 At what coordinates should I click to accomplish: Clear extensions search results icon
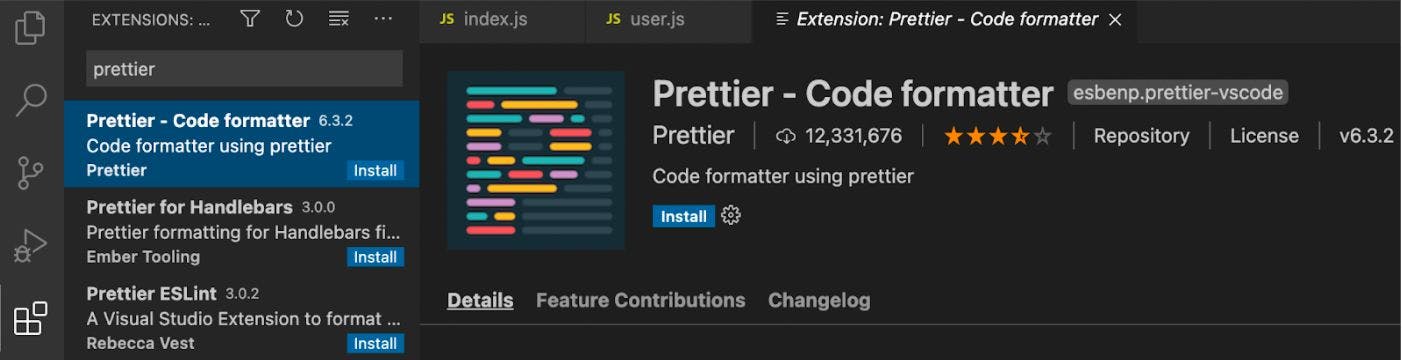point(339,19)
